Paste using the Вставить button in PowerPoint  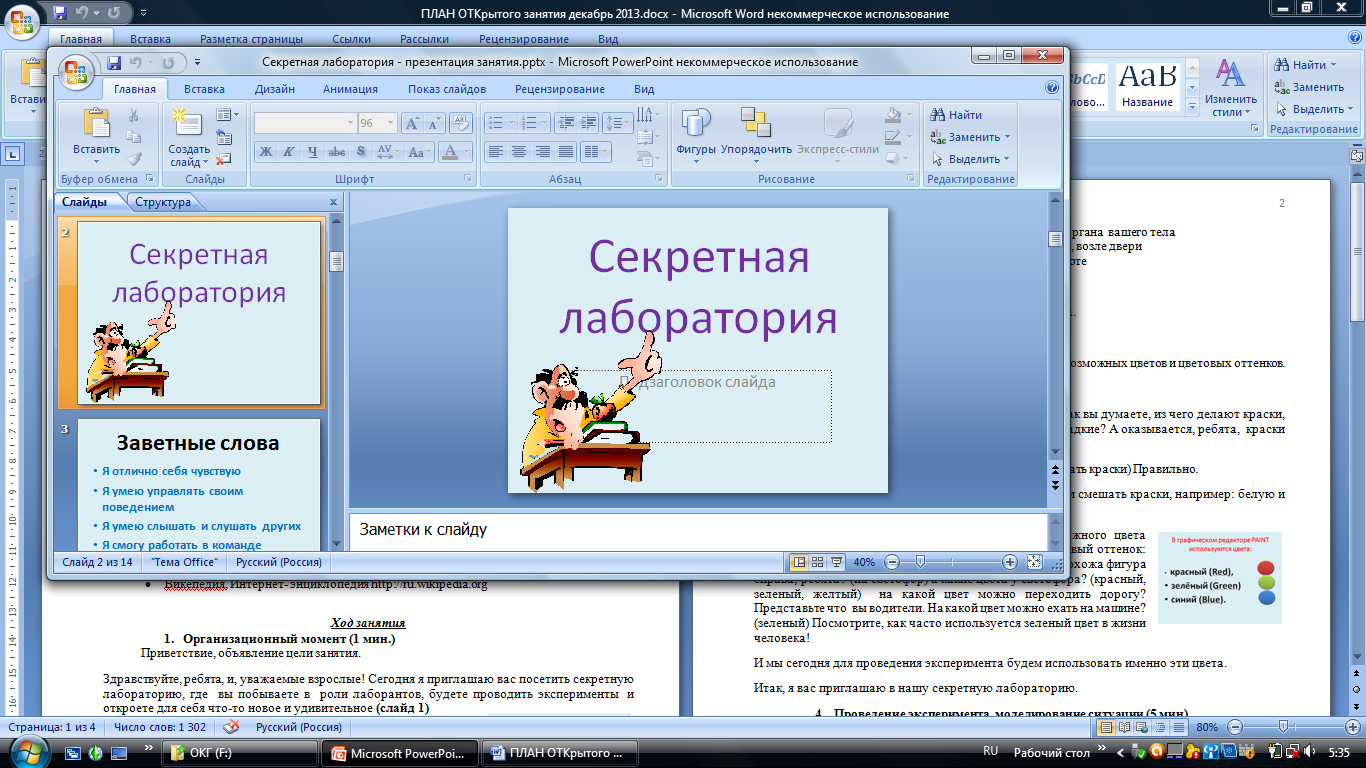click(96, 124)
